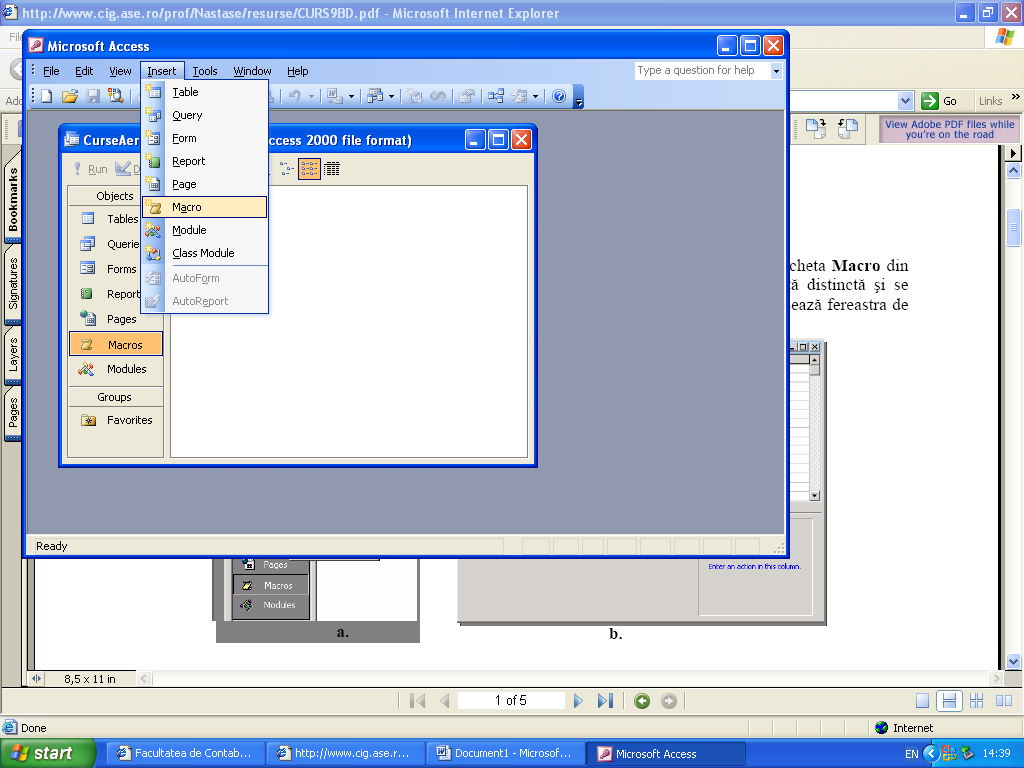
Task: Click the New Object AutoForm toolbar icon
Action: (x=520, y=97)
